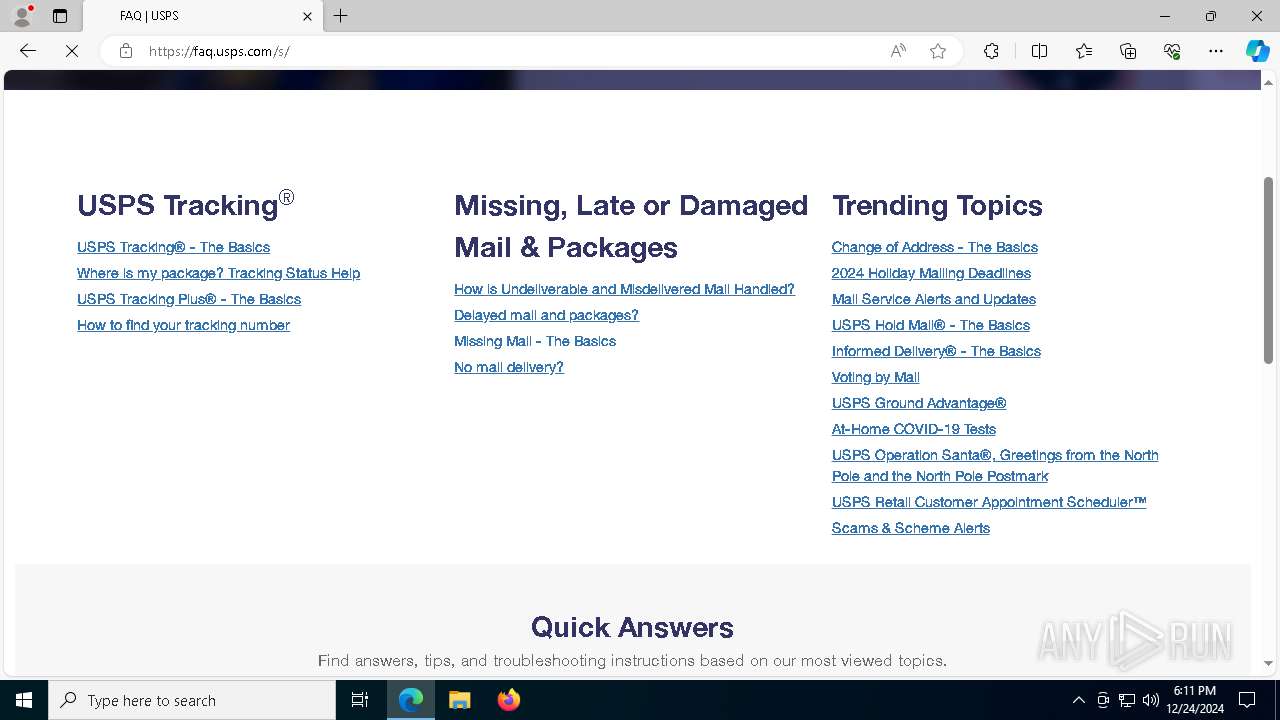Image resolution: width=1280 pixels, height=720 pixels.
Task: Open How is Undeliverable and Misdelivered Mail Handled
Action: 624,289
